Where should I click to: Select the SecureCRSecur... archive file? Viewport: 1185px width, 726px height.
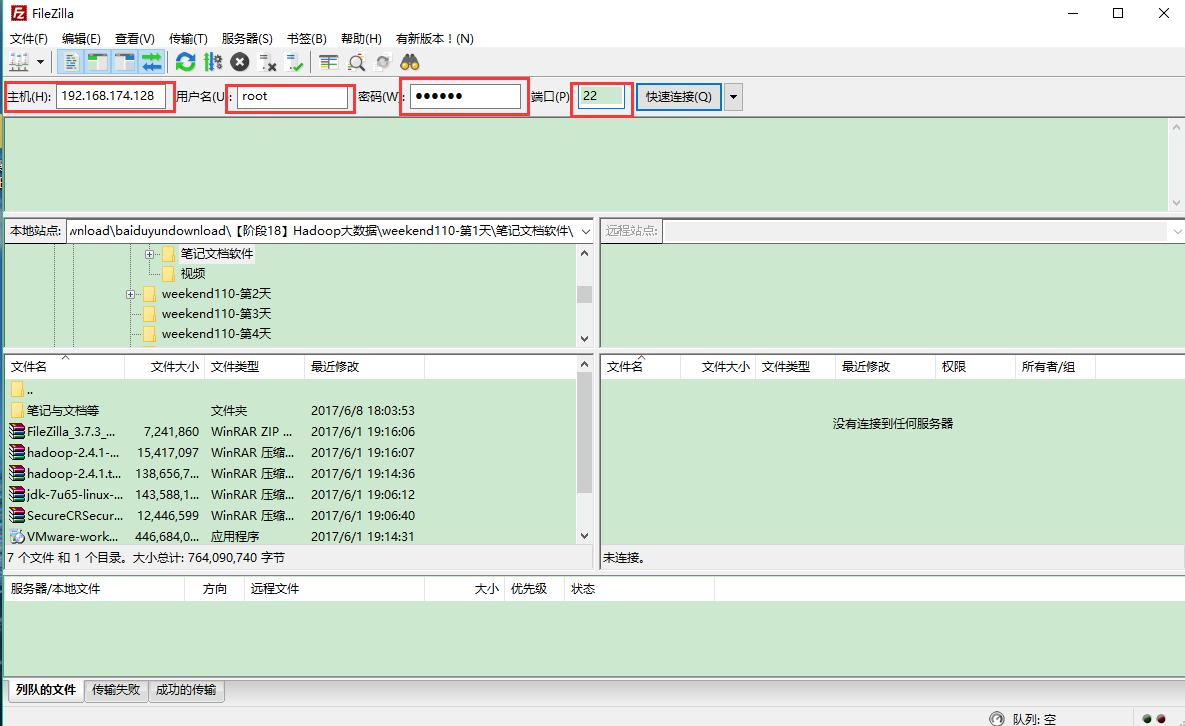[x=291, y=516]
